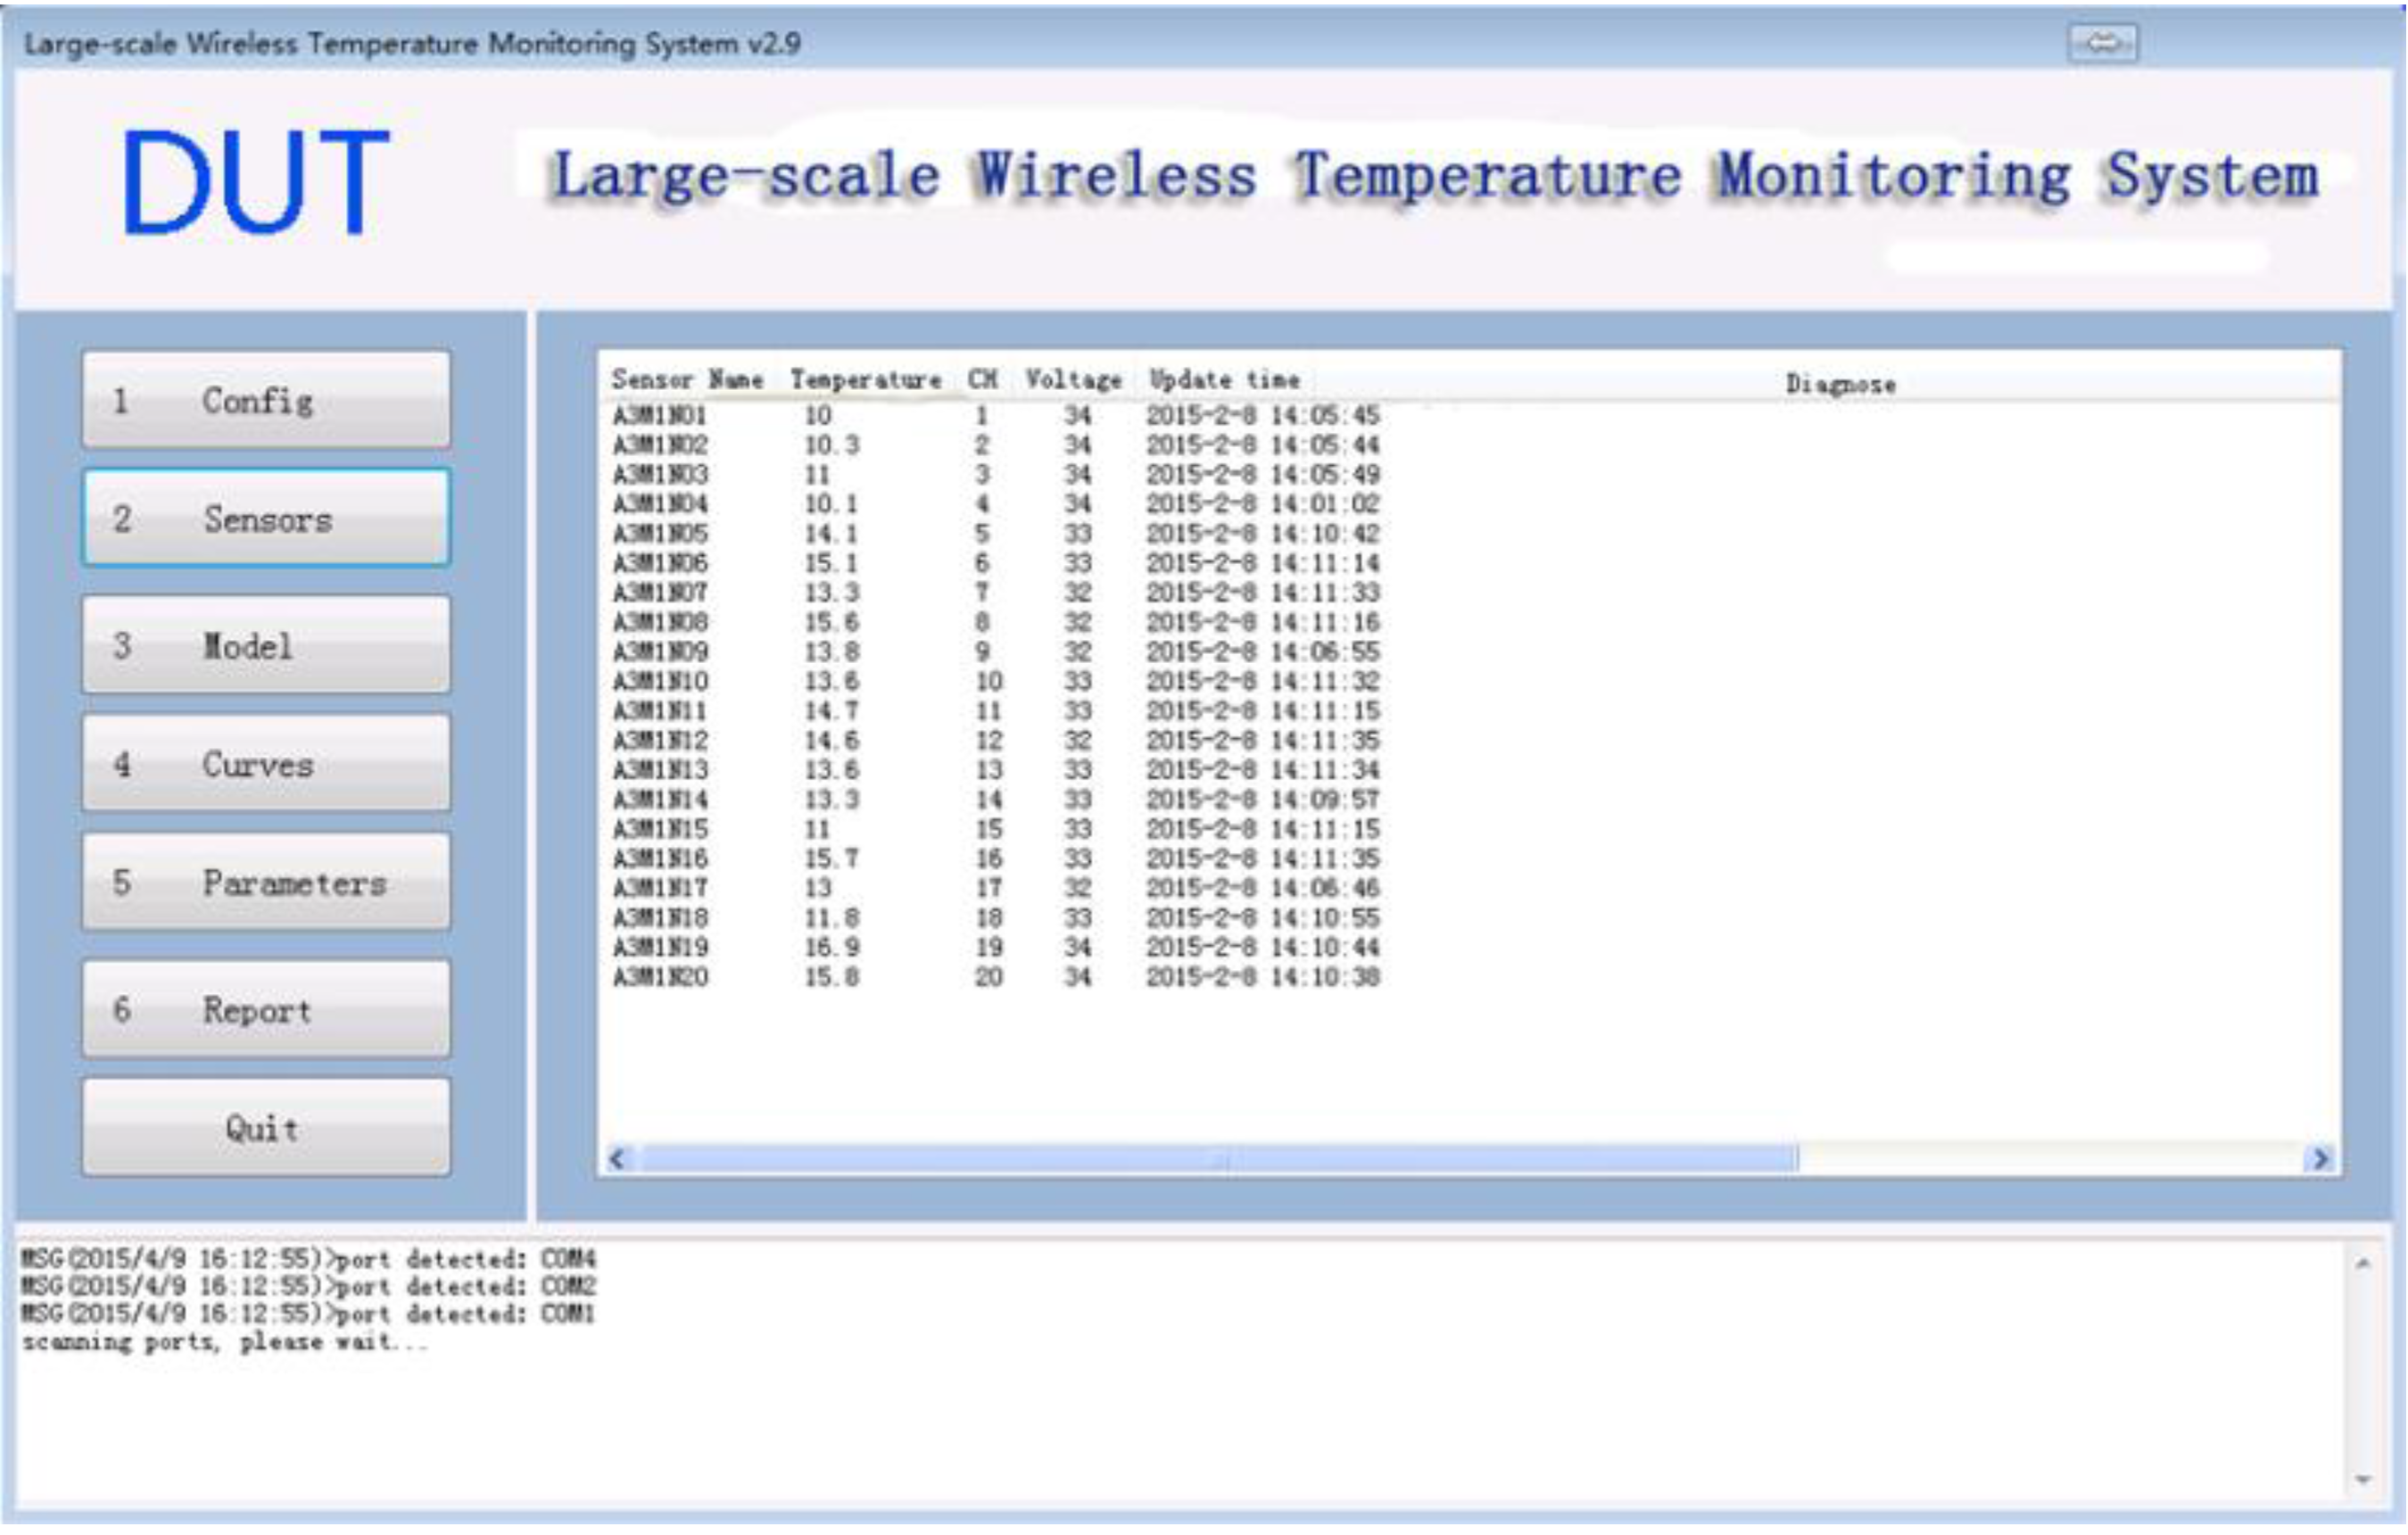Open the Config panel
2408x1535 pixels.
click(265, 401)
